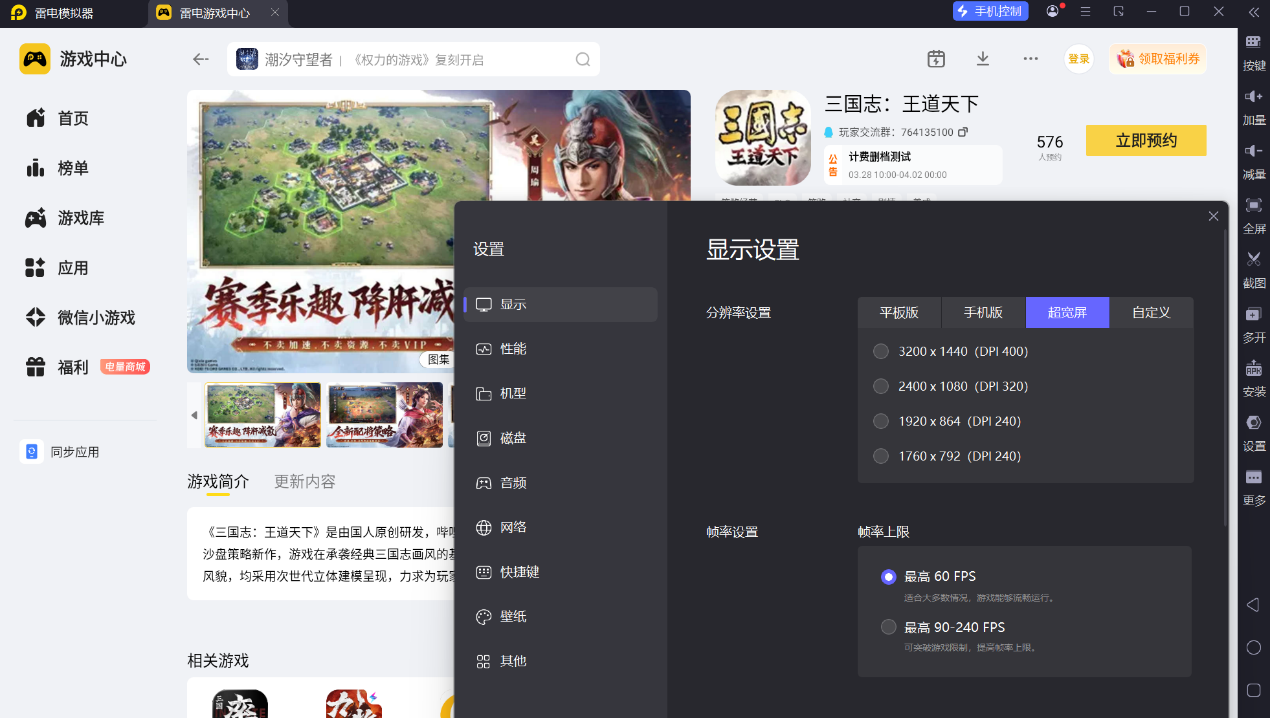The height and width of the screenshot is (718, 1270).
Task: Open the multi-instance (多开) icon
Action: point(1253,315)
